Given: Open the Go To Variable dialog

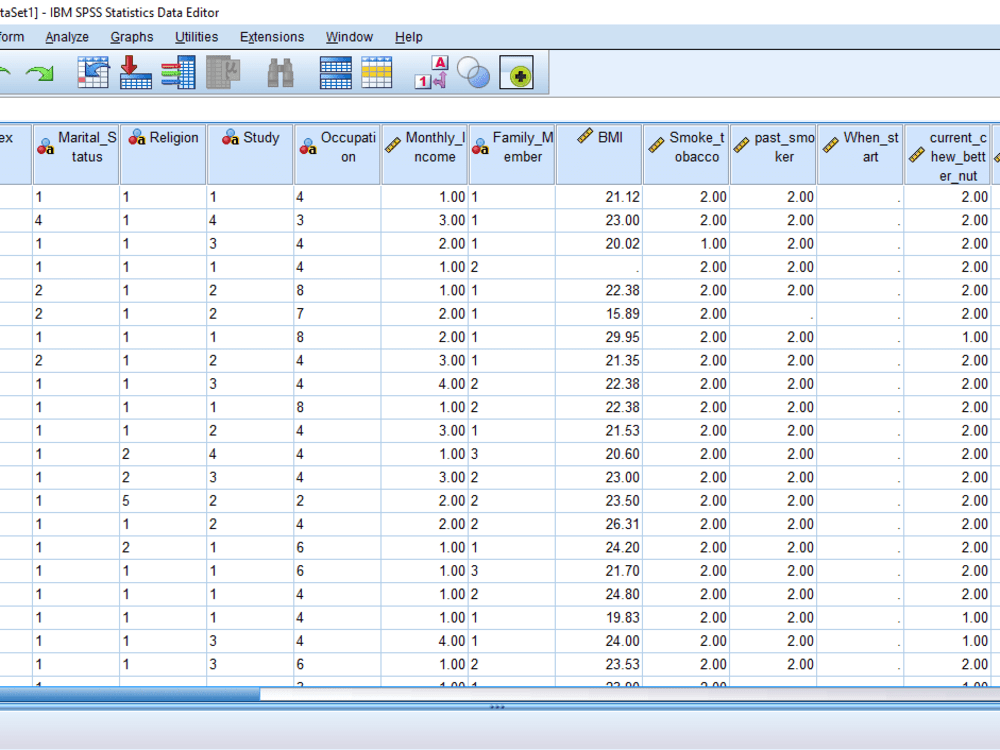Looking at the screenshot, I should [135, 72].
